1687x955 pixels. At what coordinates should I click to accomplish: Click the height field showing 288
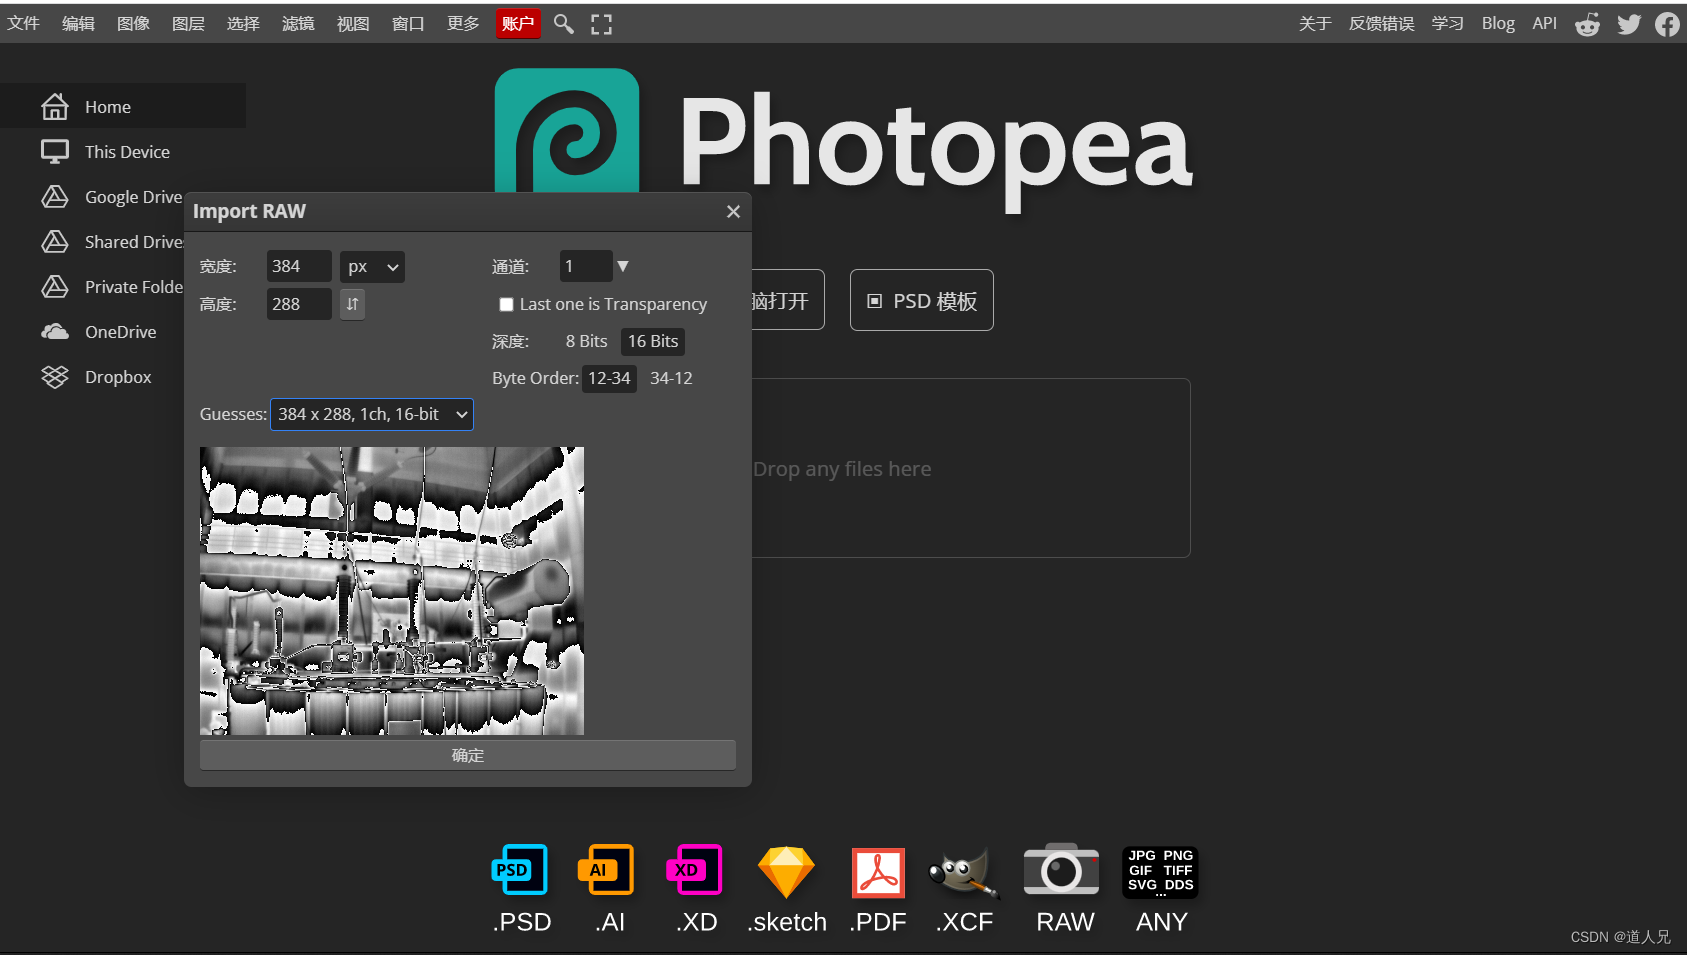[x=299, y=304]
